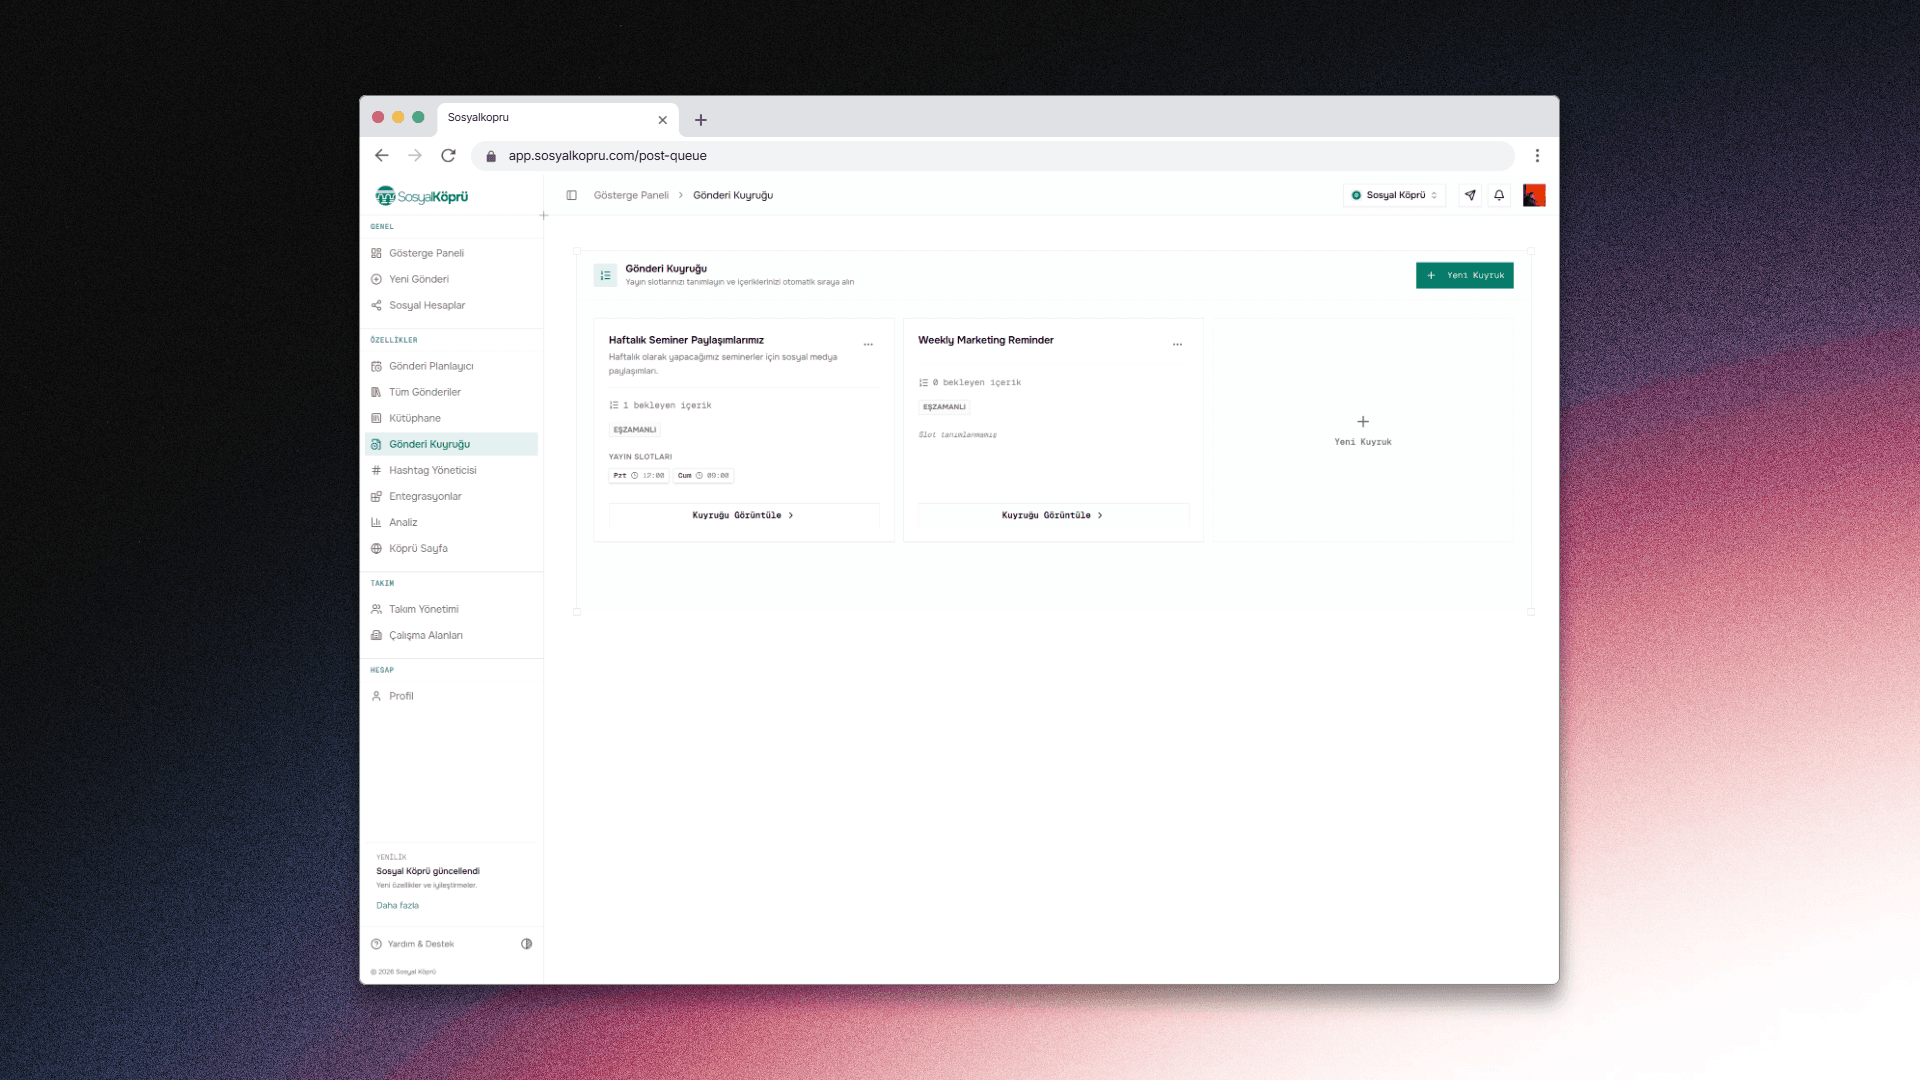The height and width of the screenshot is (1080, 1920).
Task: Click the "Sosyal Köprü güncellendi" news title
Action: 428,872
